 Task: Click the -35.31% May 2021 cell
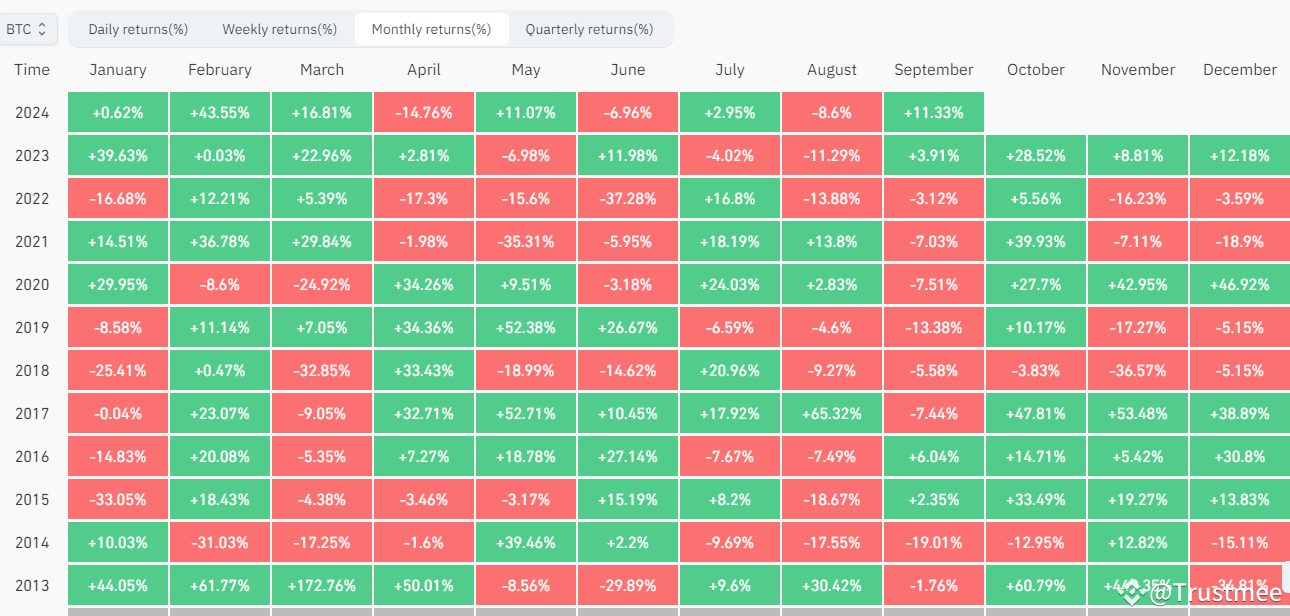pos(525,241)
